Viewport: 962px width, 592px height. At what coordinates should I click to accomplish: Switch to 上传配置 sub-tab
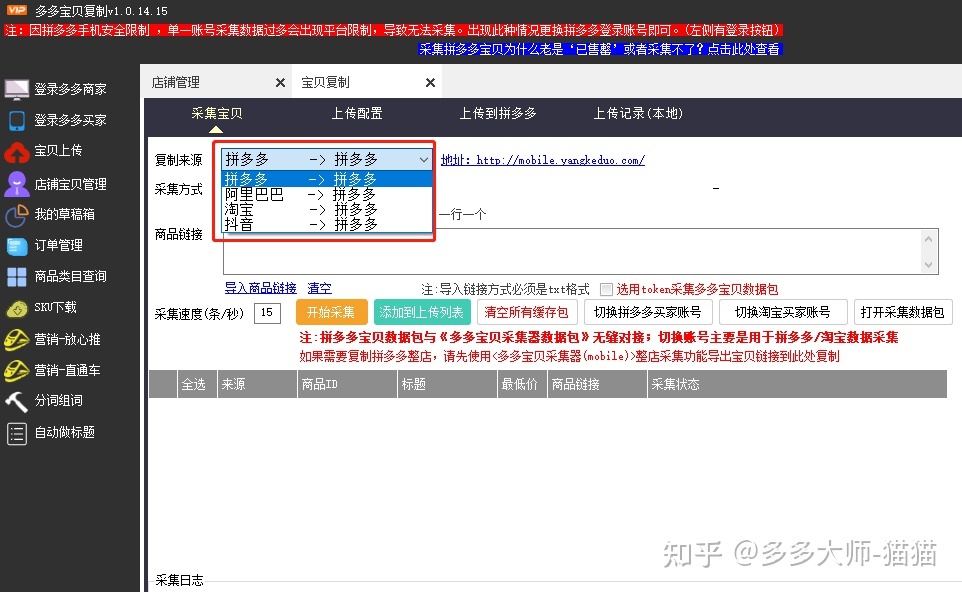(357, 113)
